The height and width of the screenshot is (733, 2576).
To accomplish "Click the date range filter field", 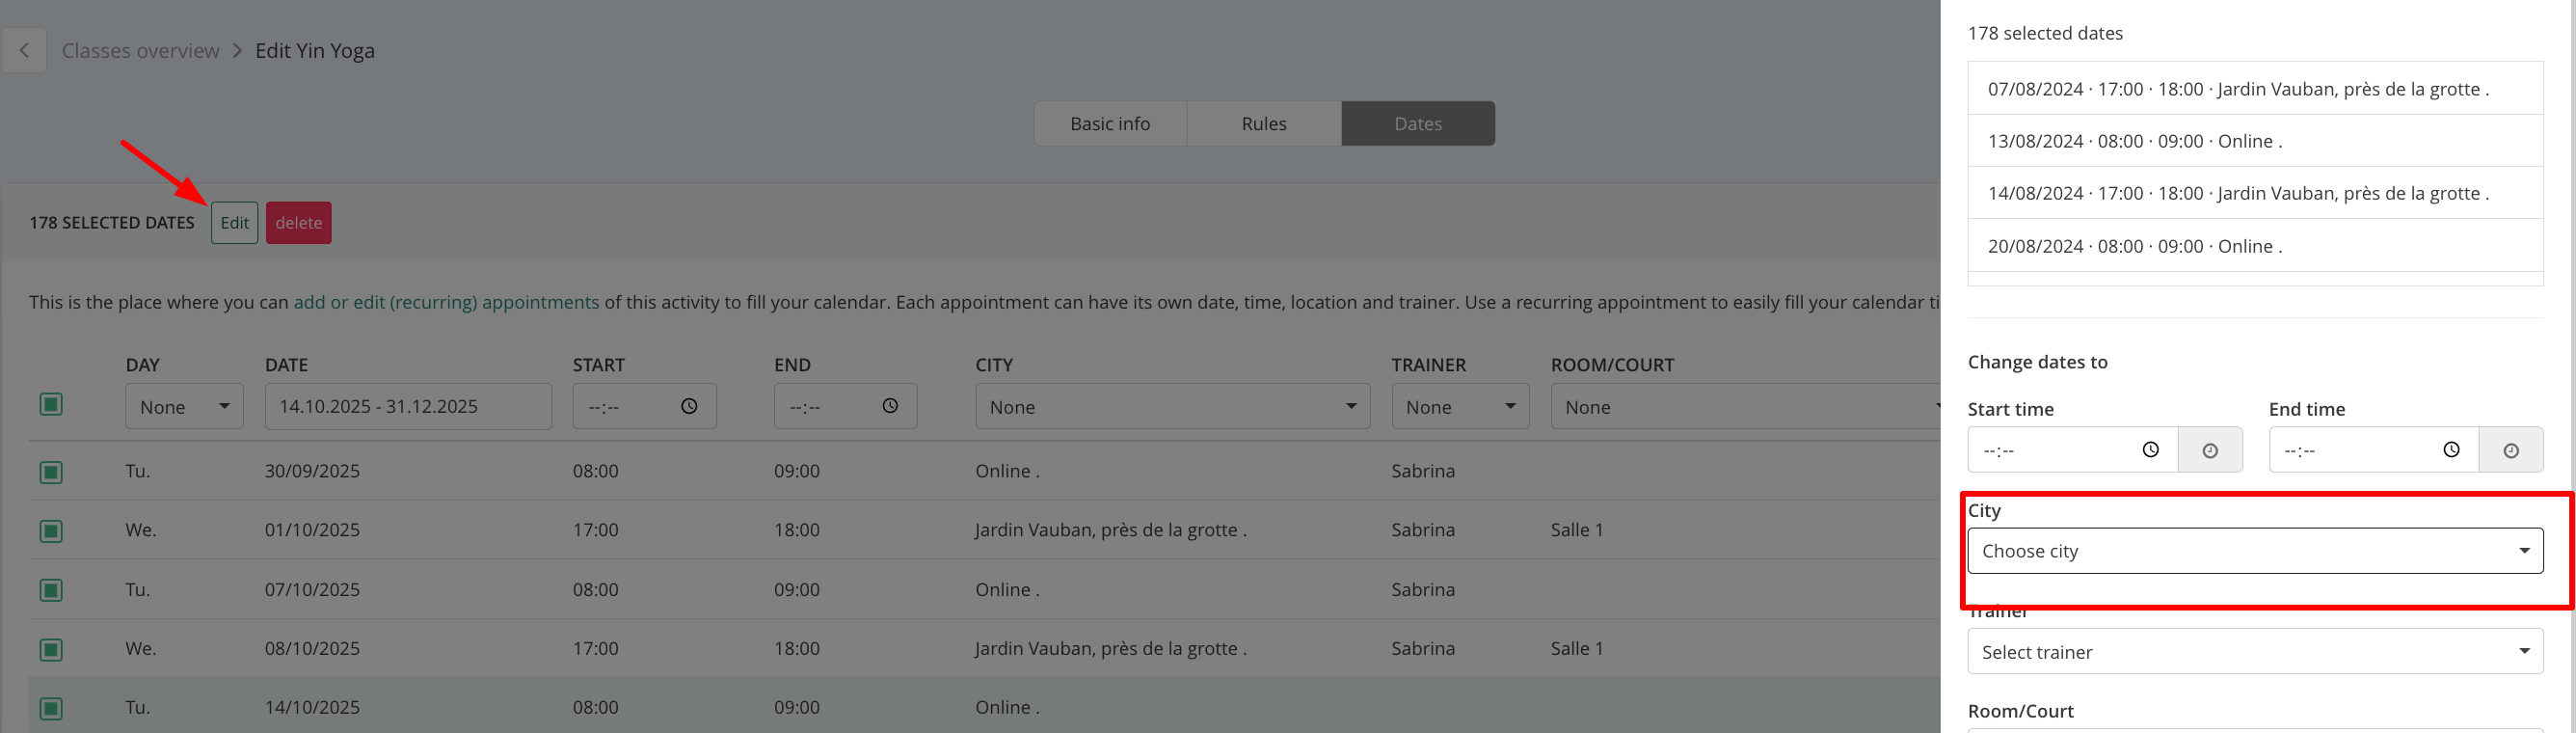I will [x=408, y=407].
